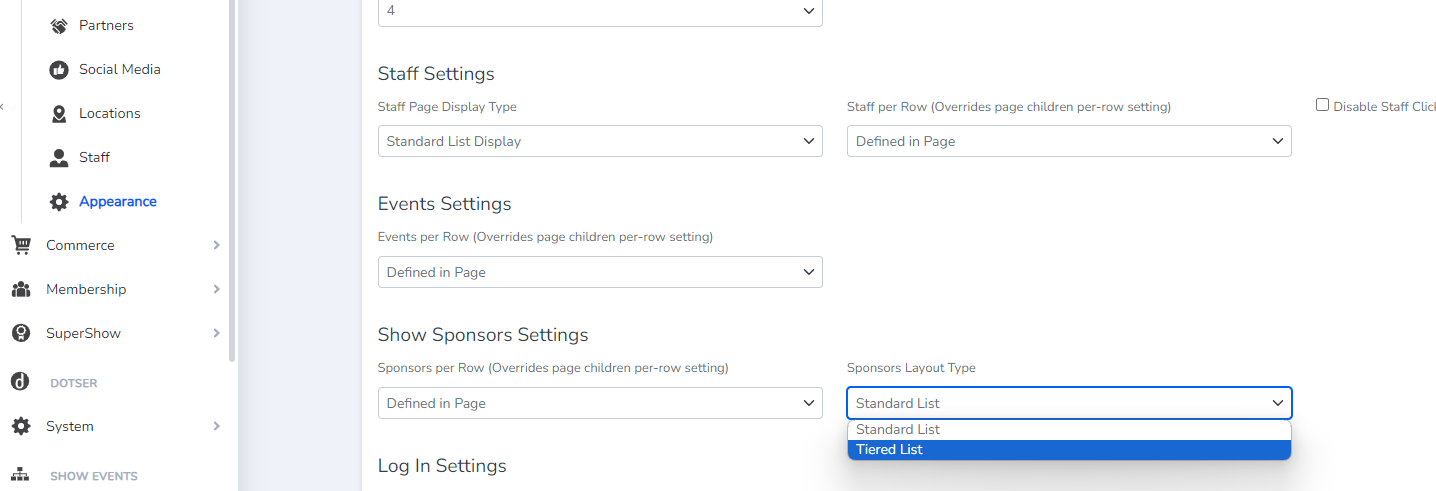Enable the Disable Staff Click checkbox
The width and height of the screenshot is (1436, 491).
coord(1322,105)
